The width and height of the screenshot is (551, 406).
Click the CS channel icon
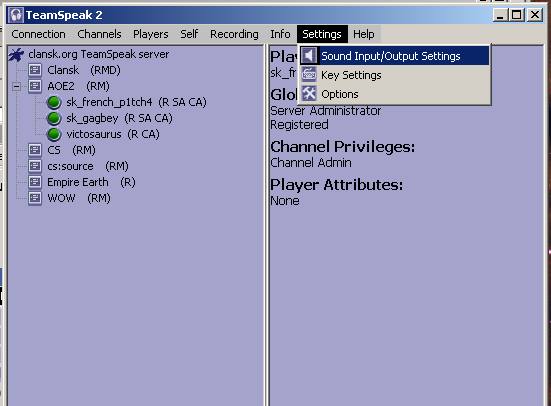pyautogui.click(x=35, y=150)
